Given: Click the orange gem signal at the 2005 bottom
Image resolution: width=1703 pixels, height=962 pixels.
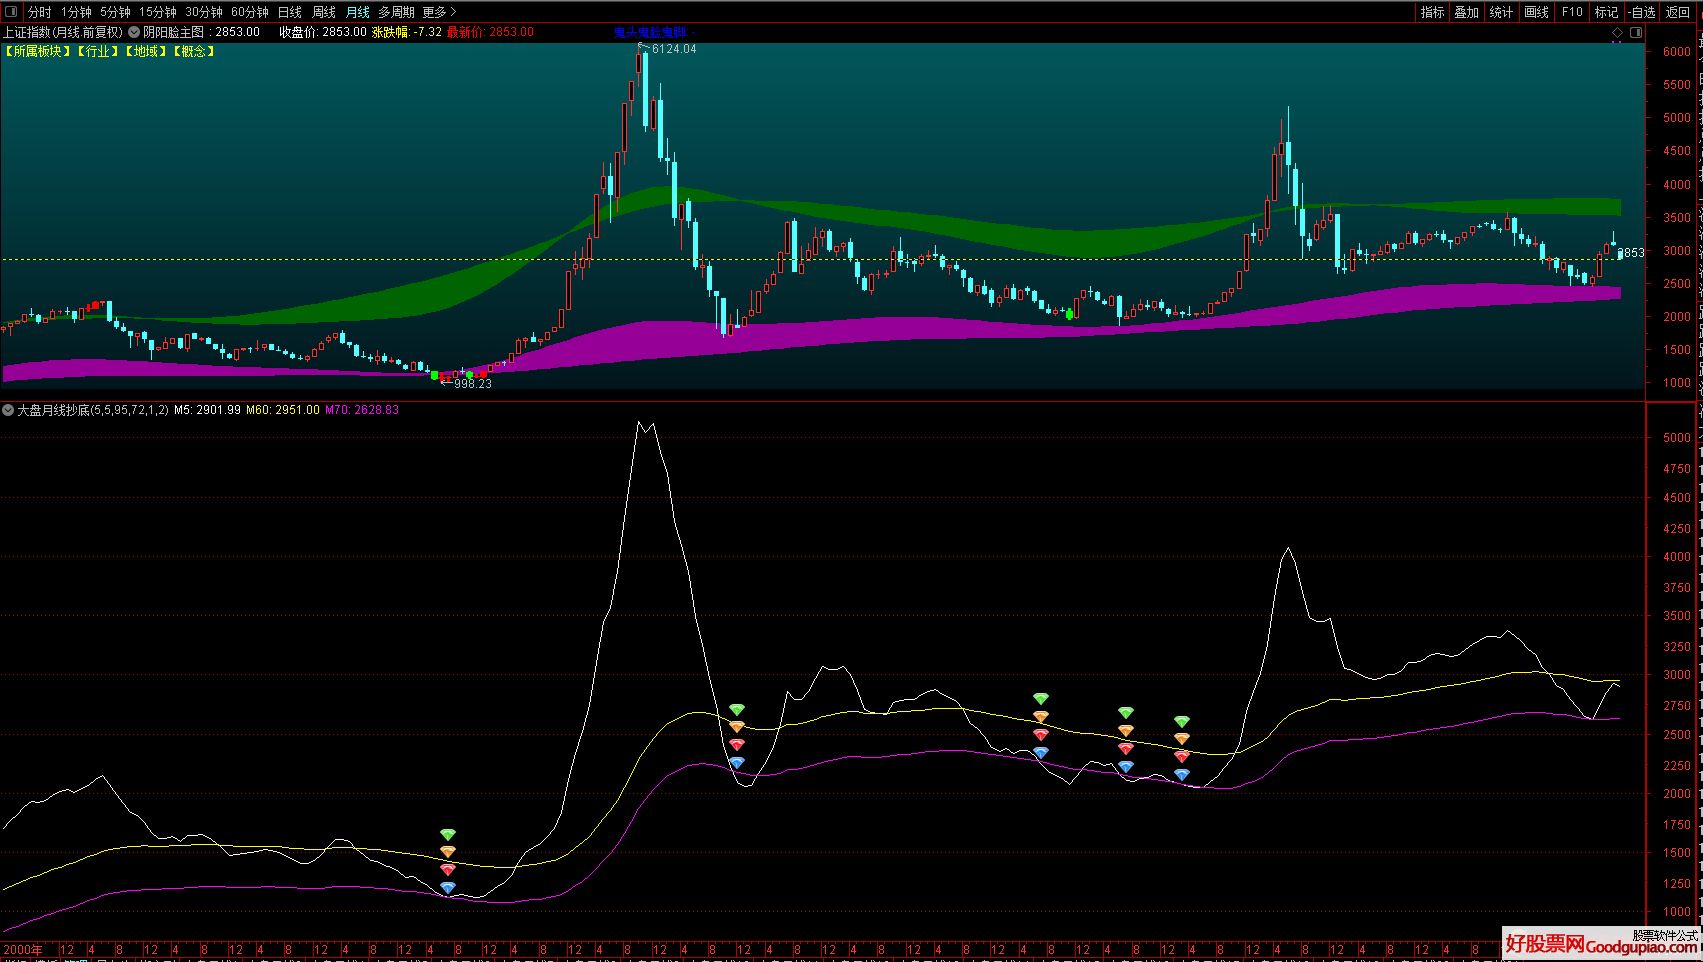Looking at the screenshot, I should [447, 852].
